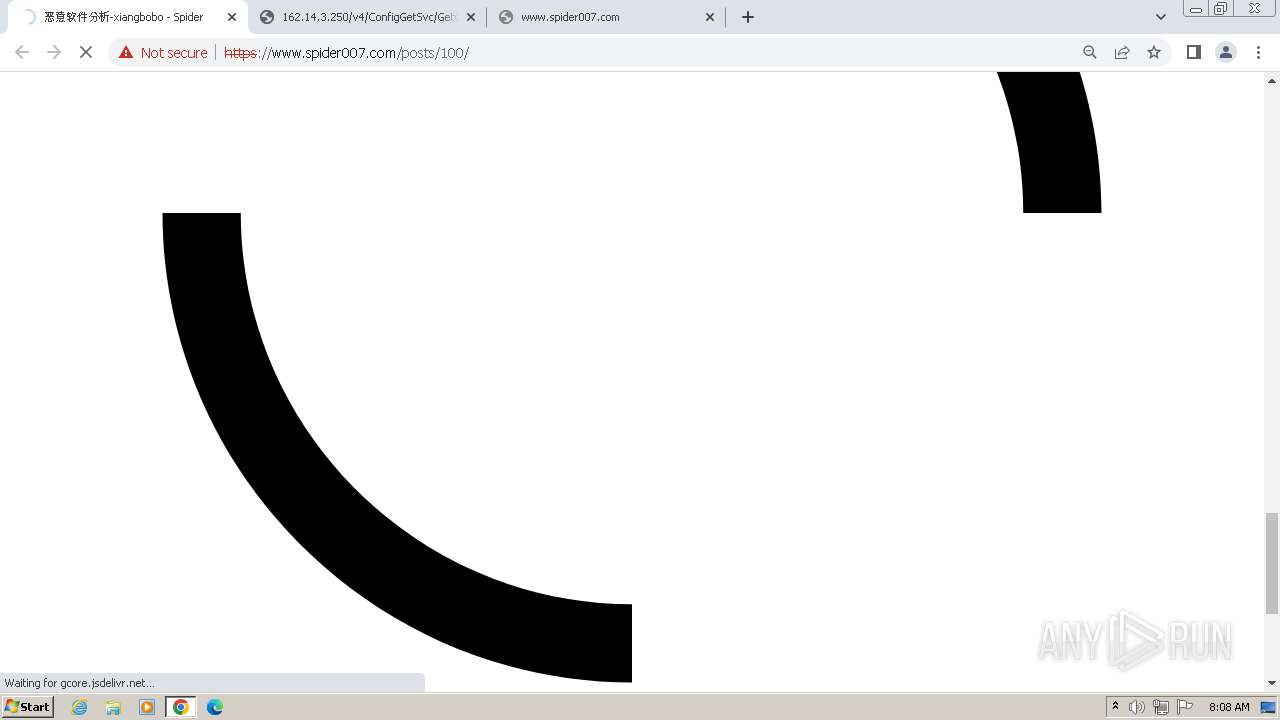Share this page icon
Viewport: 1280px width, 720px height.
(x=1122, y=52)
